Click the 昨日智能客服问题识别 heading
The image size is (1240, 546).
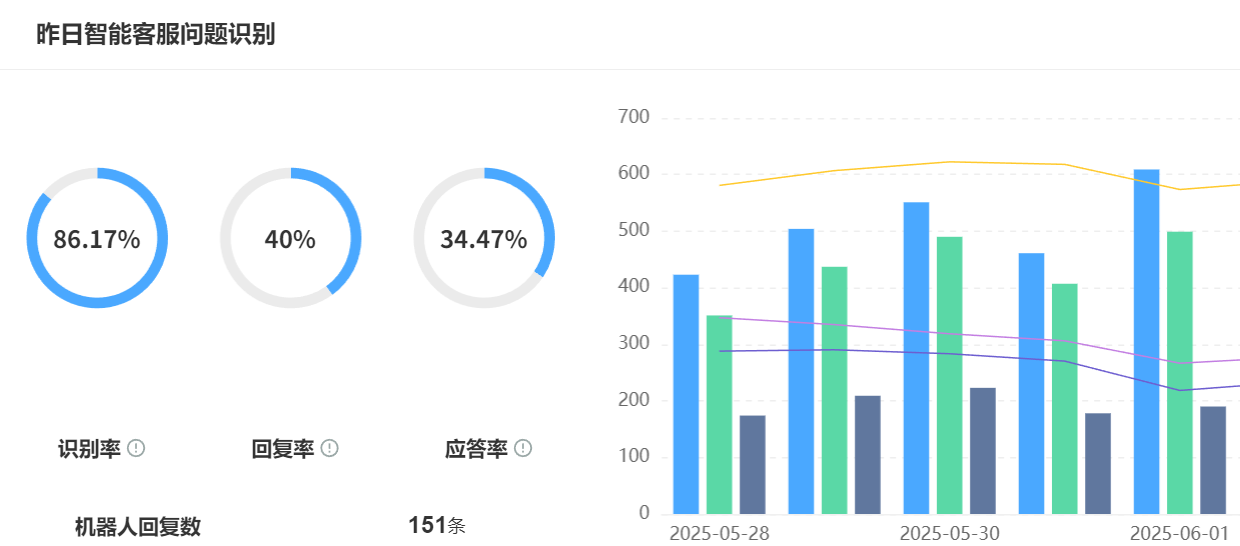(156, 34)
